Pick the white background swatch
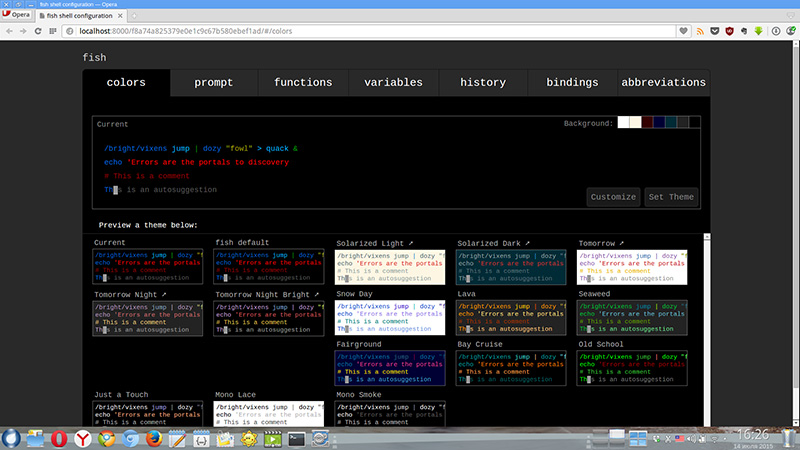This screenshot has height=450, width=800. point(623,122)
